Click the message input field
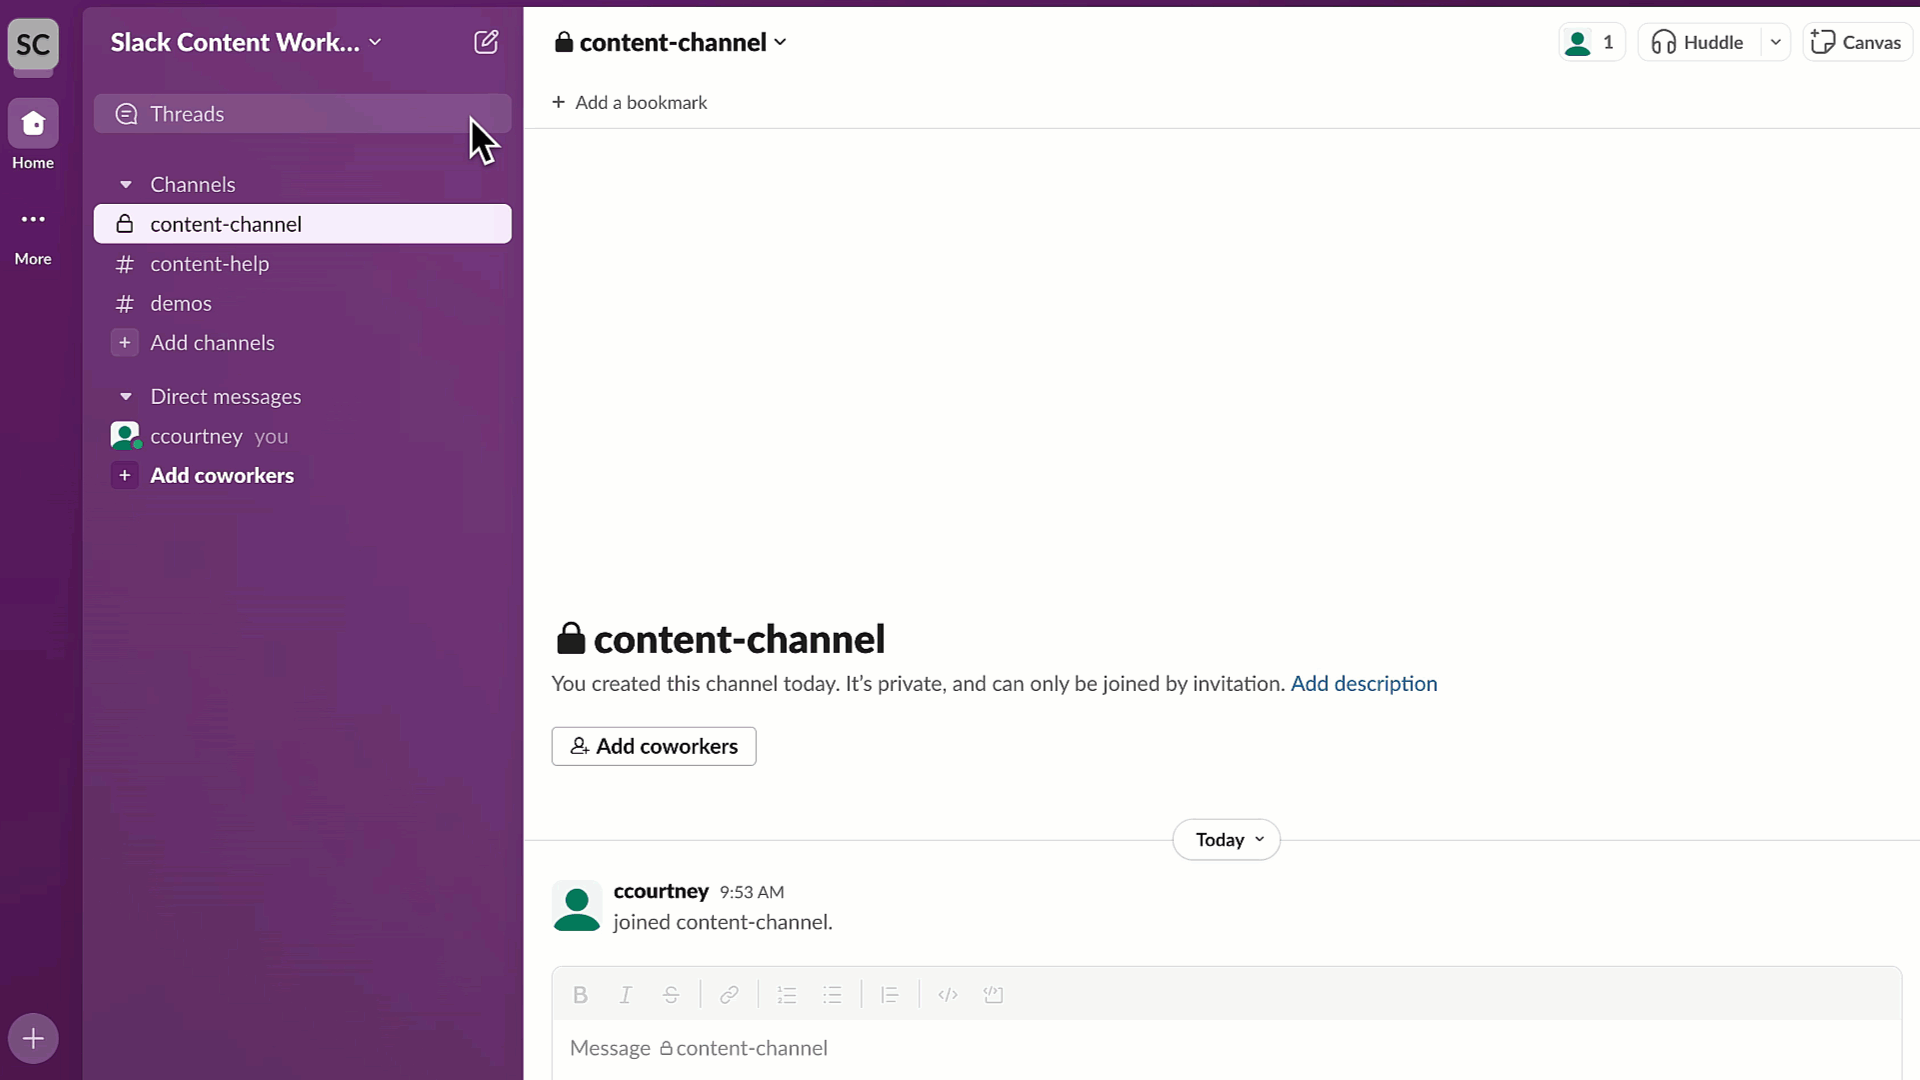 pyautogui.click(x=1224, y=1046)
